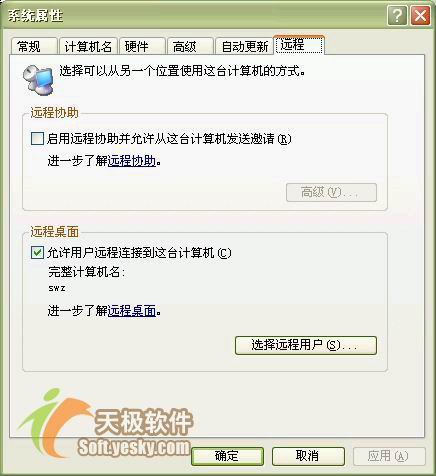Screen dimensions: 436x476
Task: Switch to the 常规 tab
Action: coord(34,46)
